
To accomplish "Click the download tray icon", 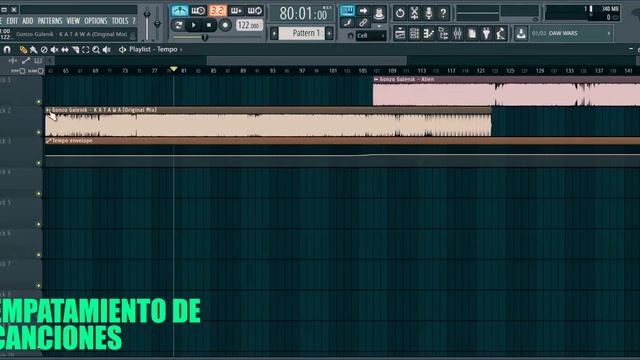I will [x=521, y=33].
